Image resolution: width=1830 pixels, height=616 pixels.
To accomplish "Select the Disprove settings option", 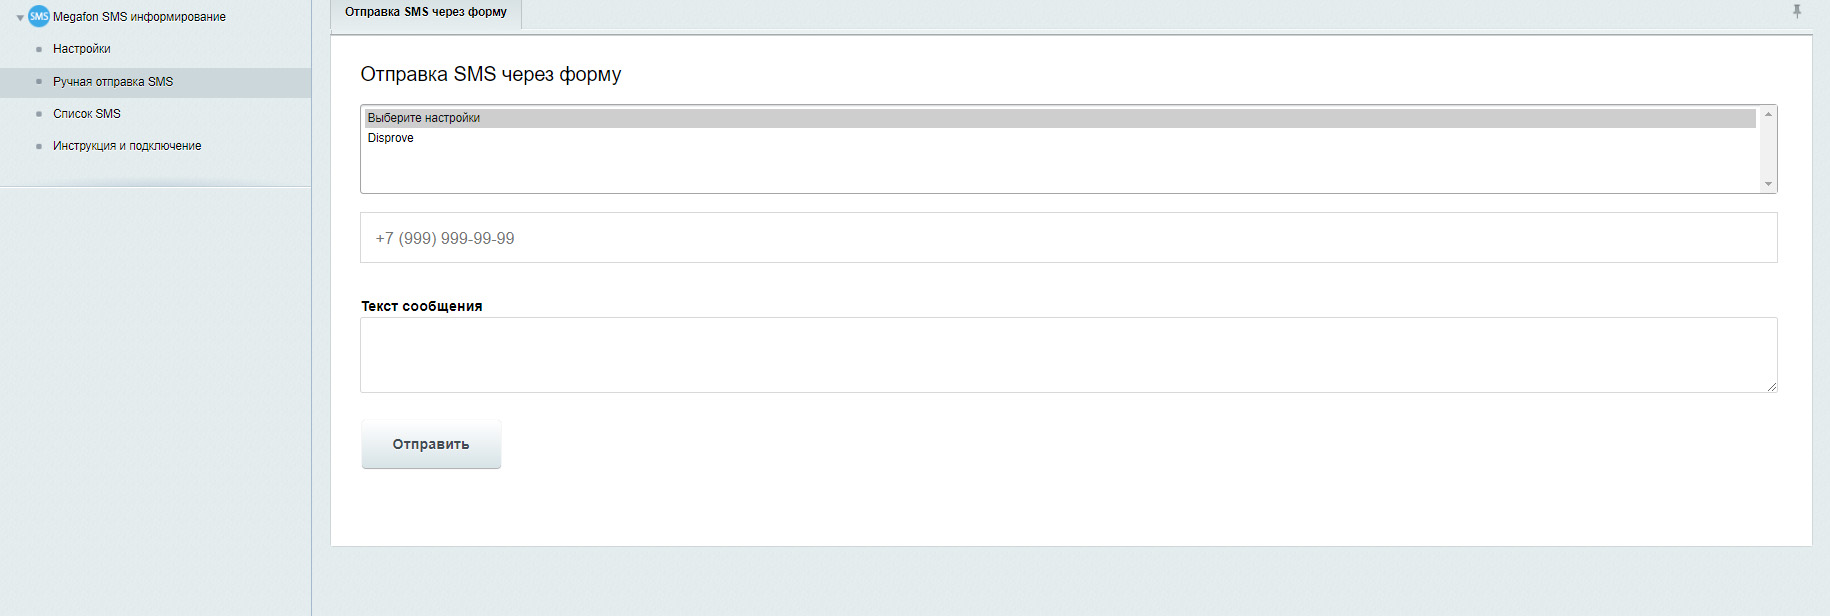I will 391,138.
